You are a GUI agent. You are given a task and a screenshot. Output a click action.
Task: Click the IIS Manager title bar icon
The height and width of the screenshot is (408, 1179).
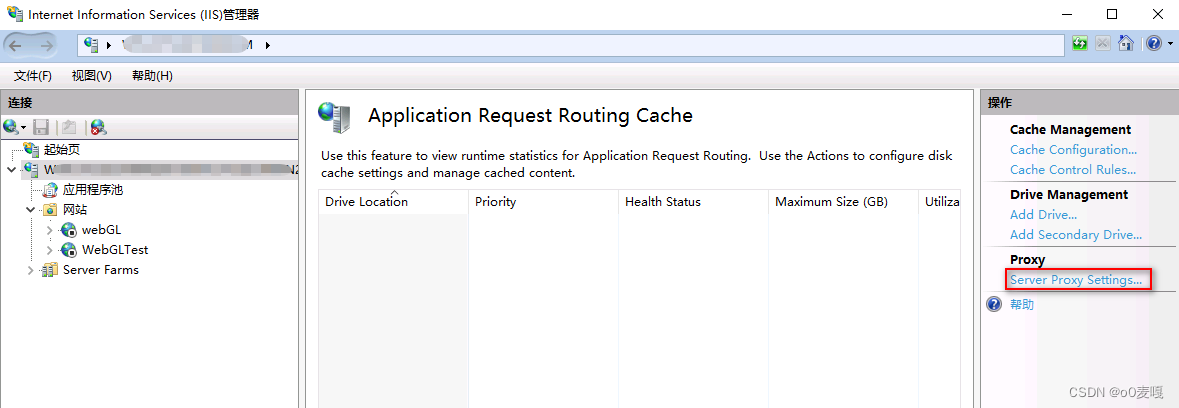pyautogui.click(x=14, y=14)
